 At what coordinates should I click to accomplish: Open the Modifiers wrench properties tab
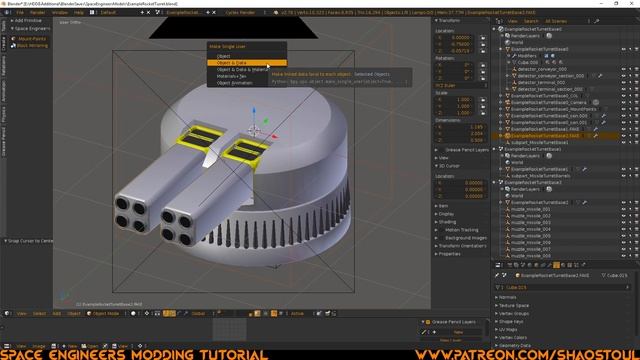coord(549,265)
